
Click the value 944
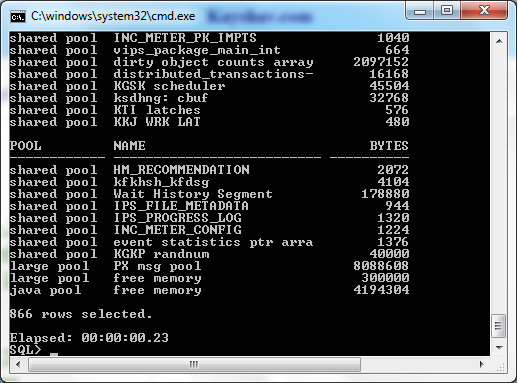tap(397, 206)
